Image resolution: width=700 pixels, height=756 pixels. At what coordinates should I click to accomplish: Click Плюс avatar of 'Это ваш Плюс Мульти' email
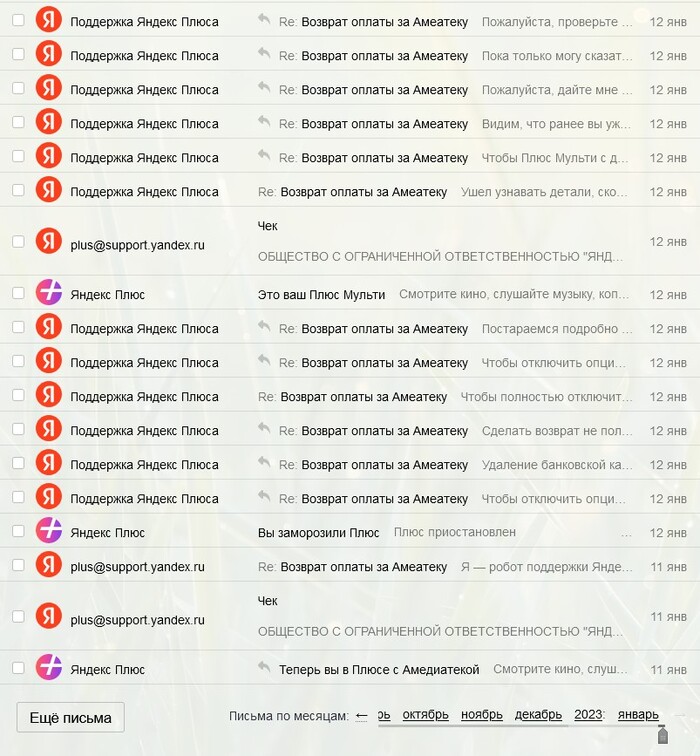tap(49, 293)
